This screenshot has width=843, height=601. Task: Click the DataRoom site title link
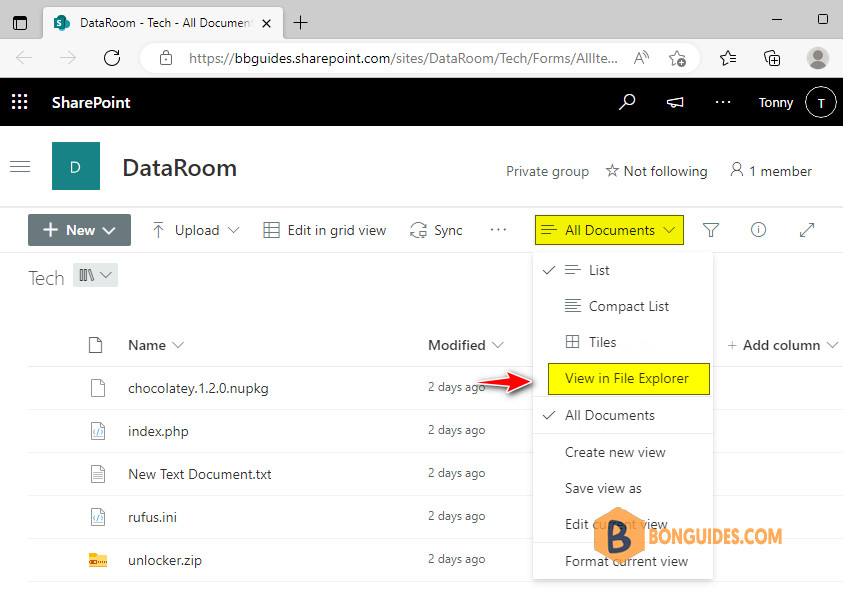(180, 168)
